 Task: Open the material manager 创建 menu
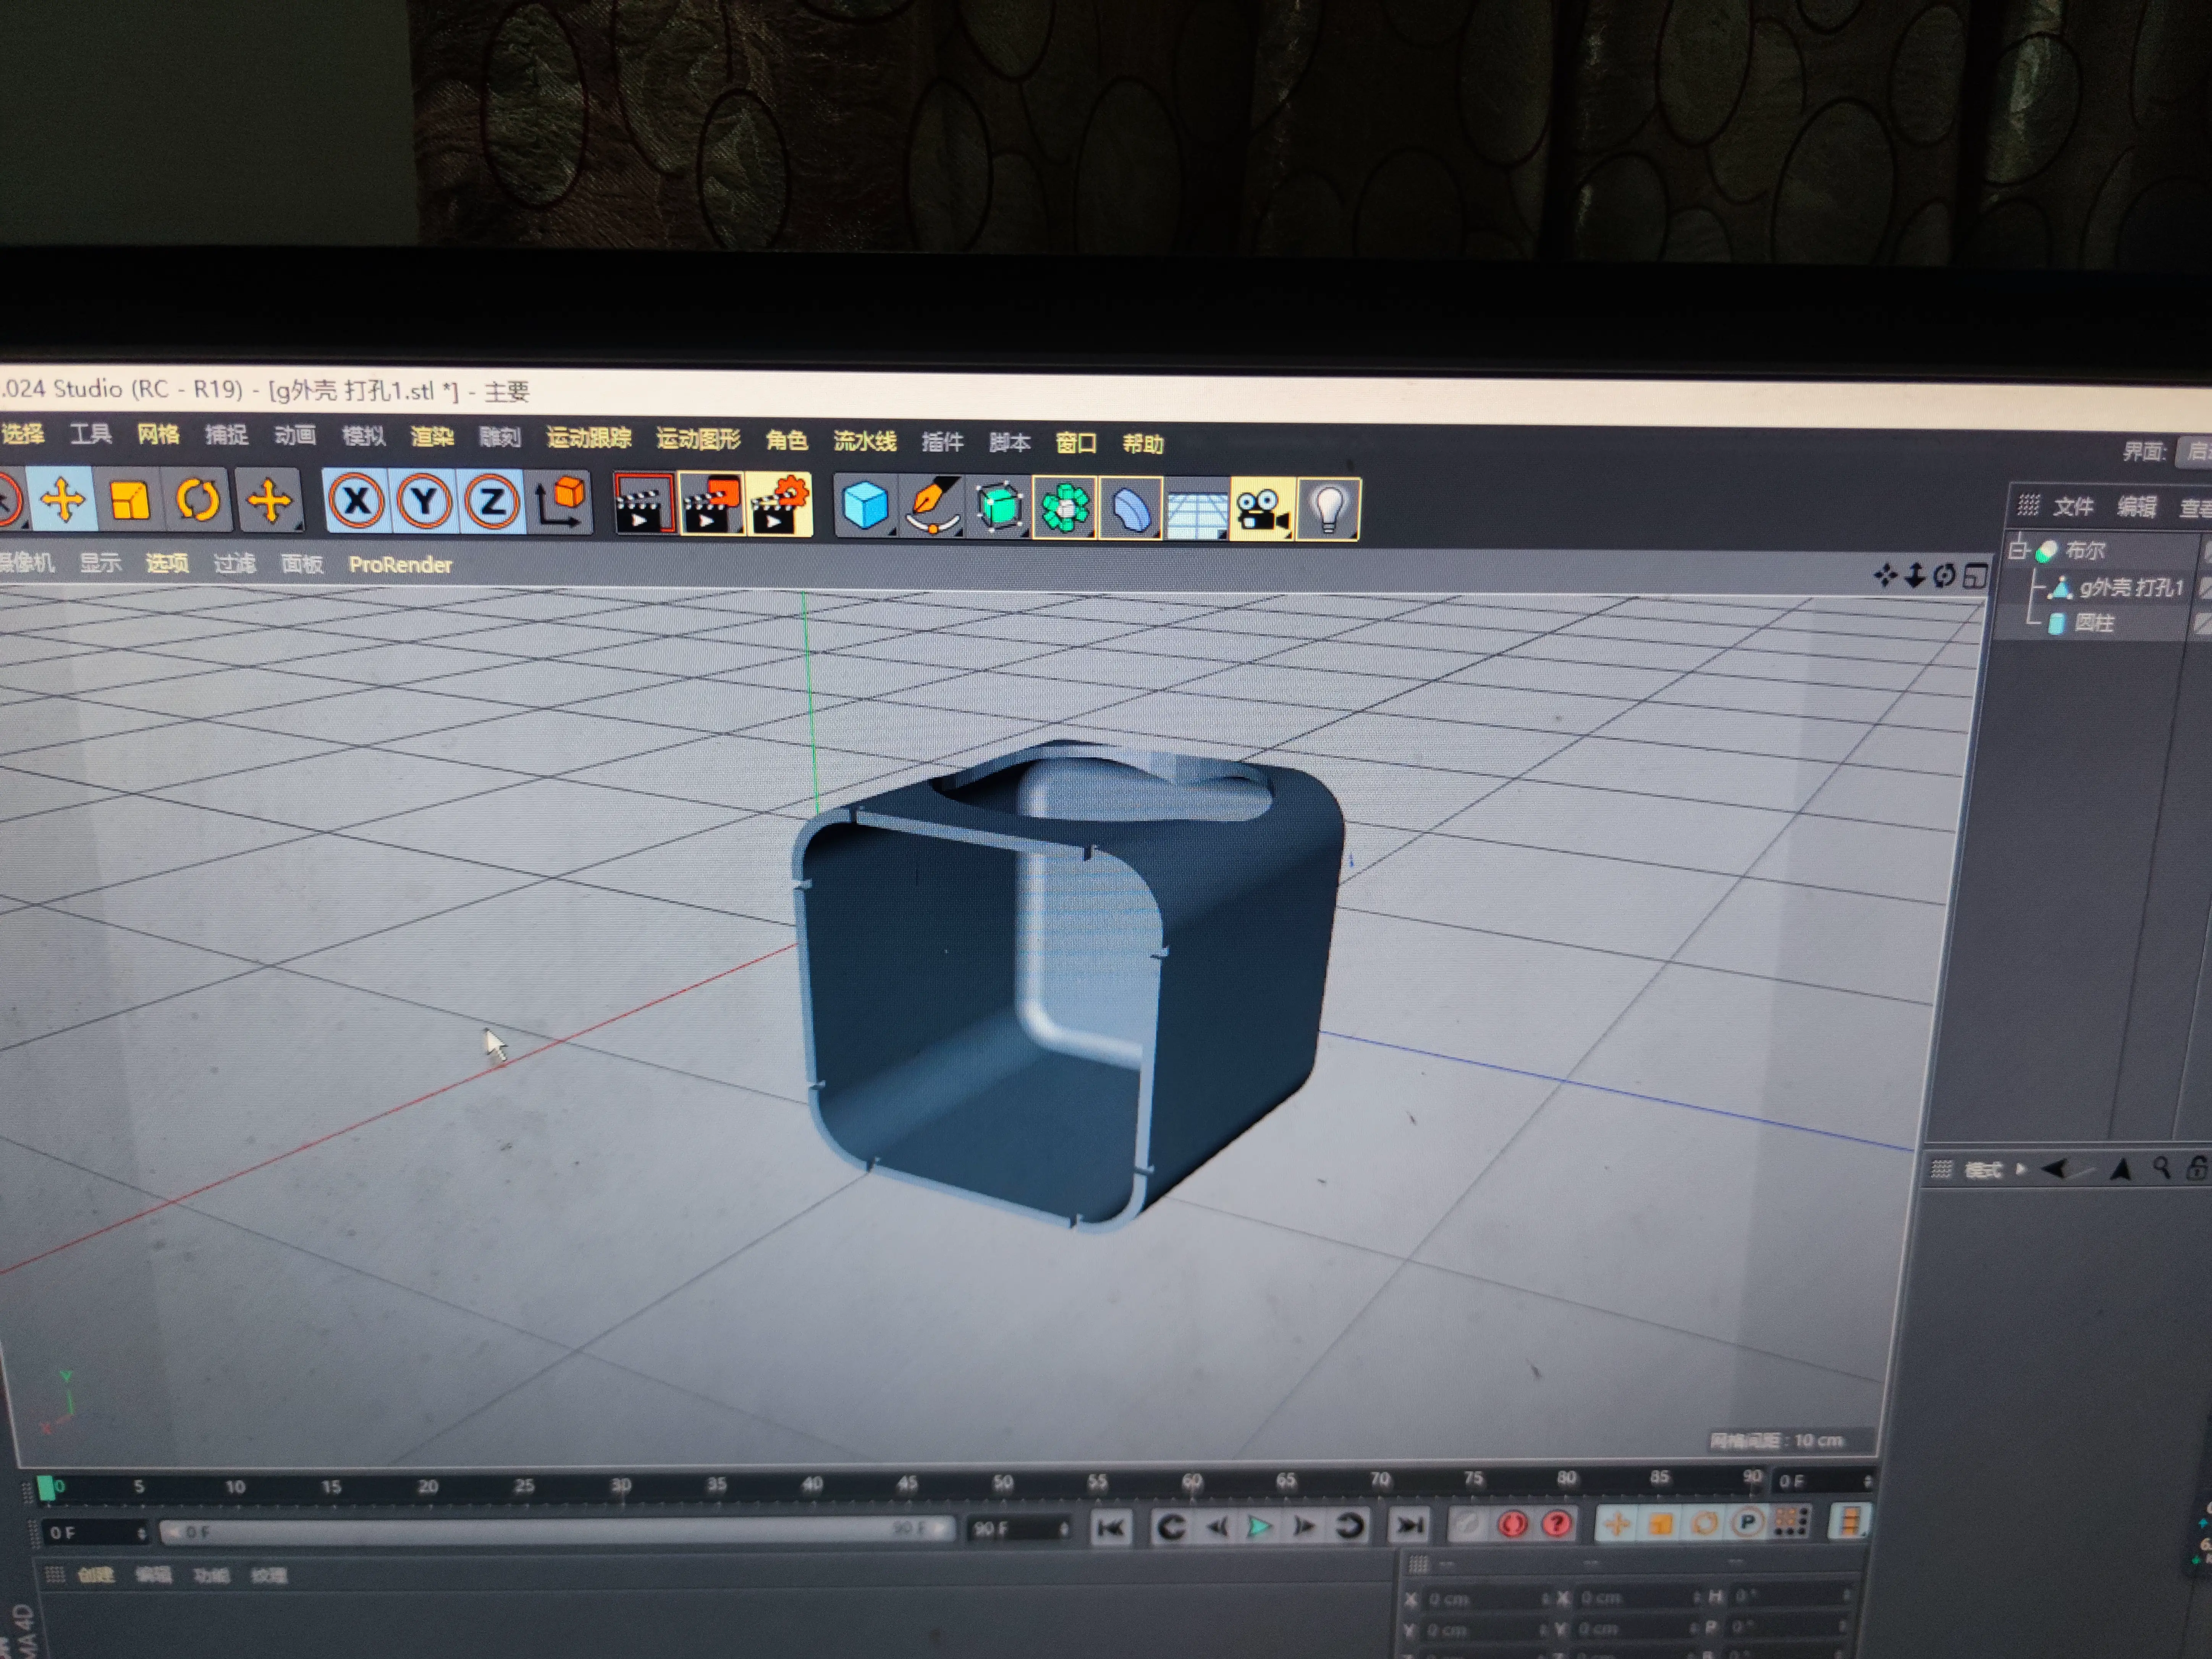point(95,1575)
